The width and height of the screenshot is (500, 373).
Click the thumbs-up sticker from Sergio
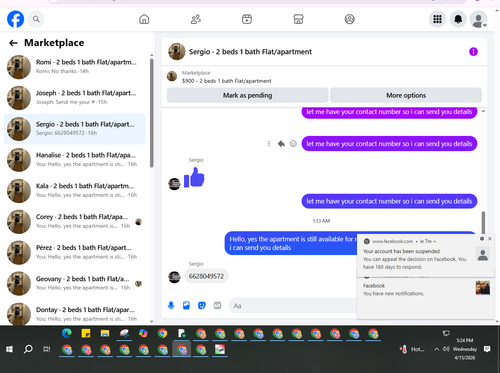tap(194, 177)
